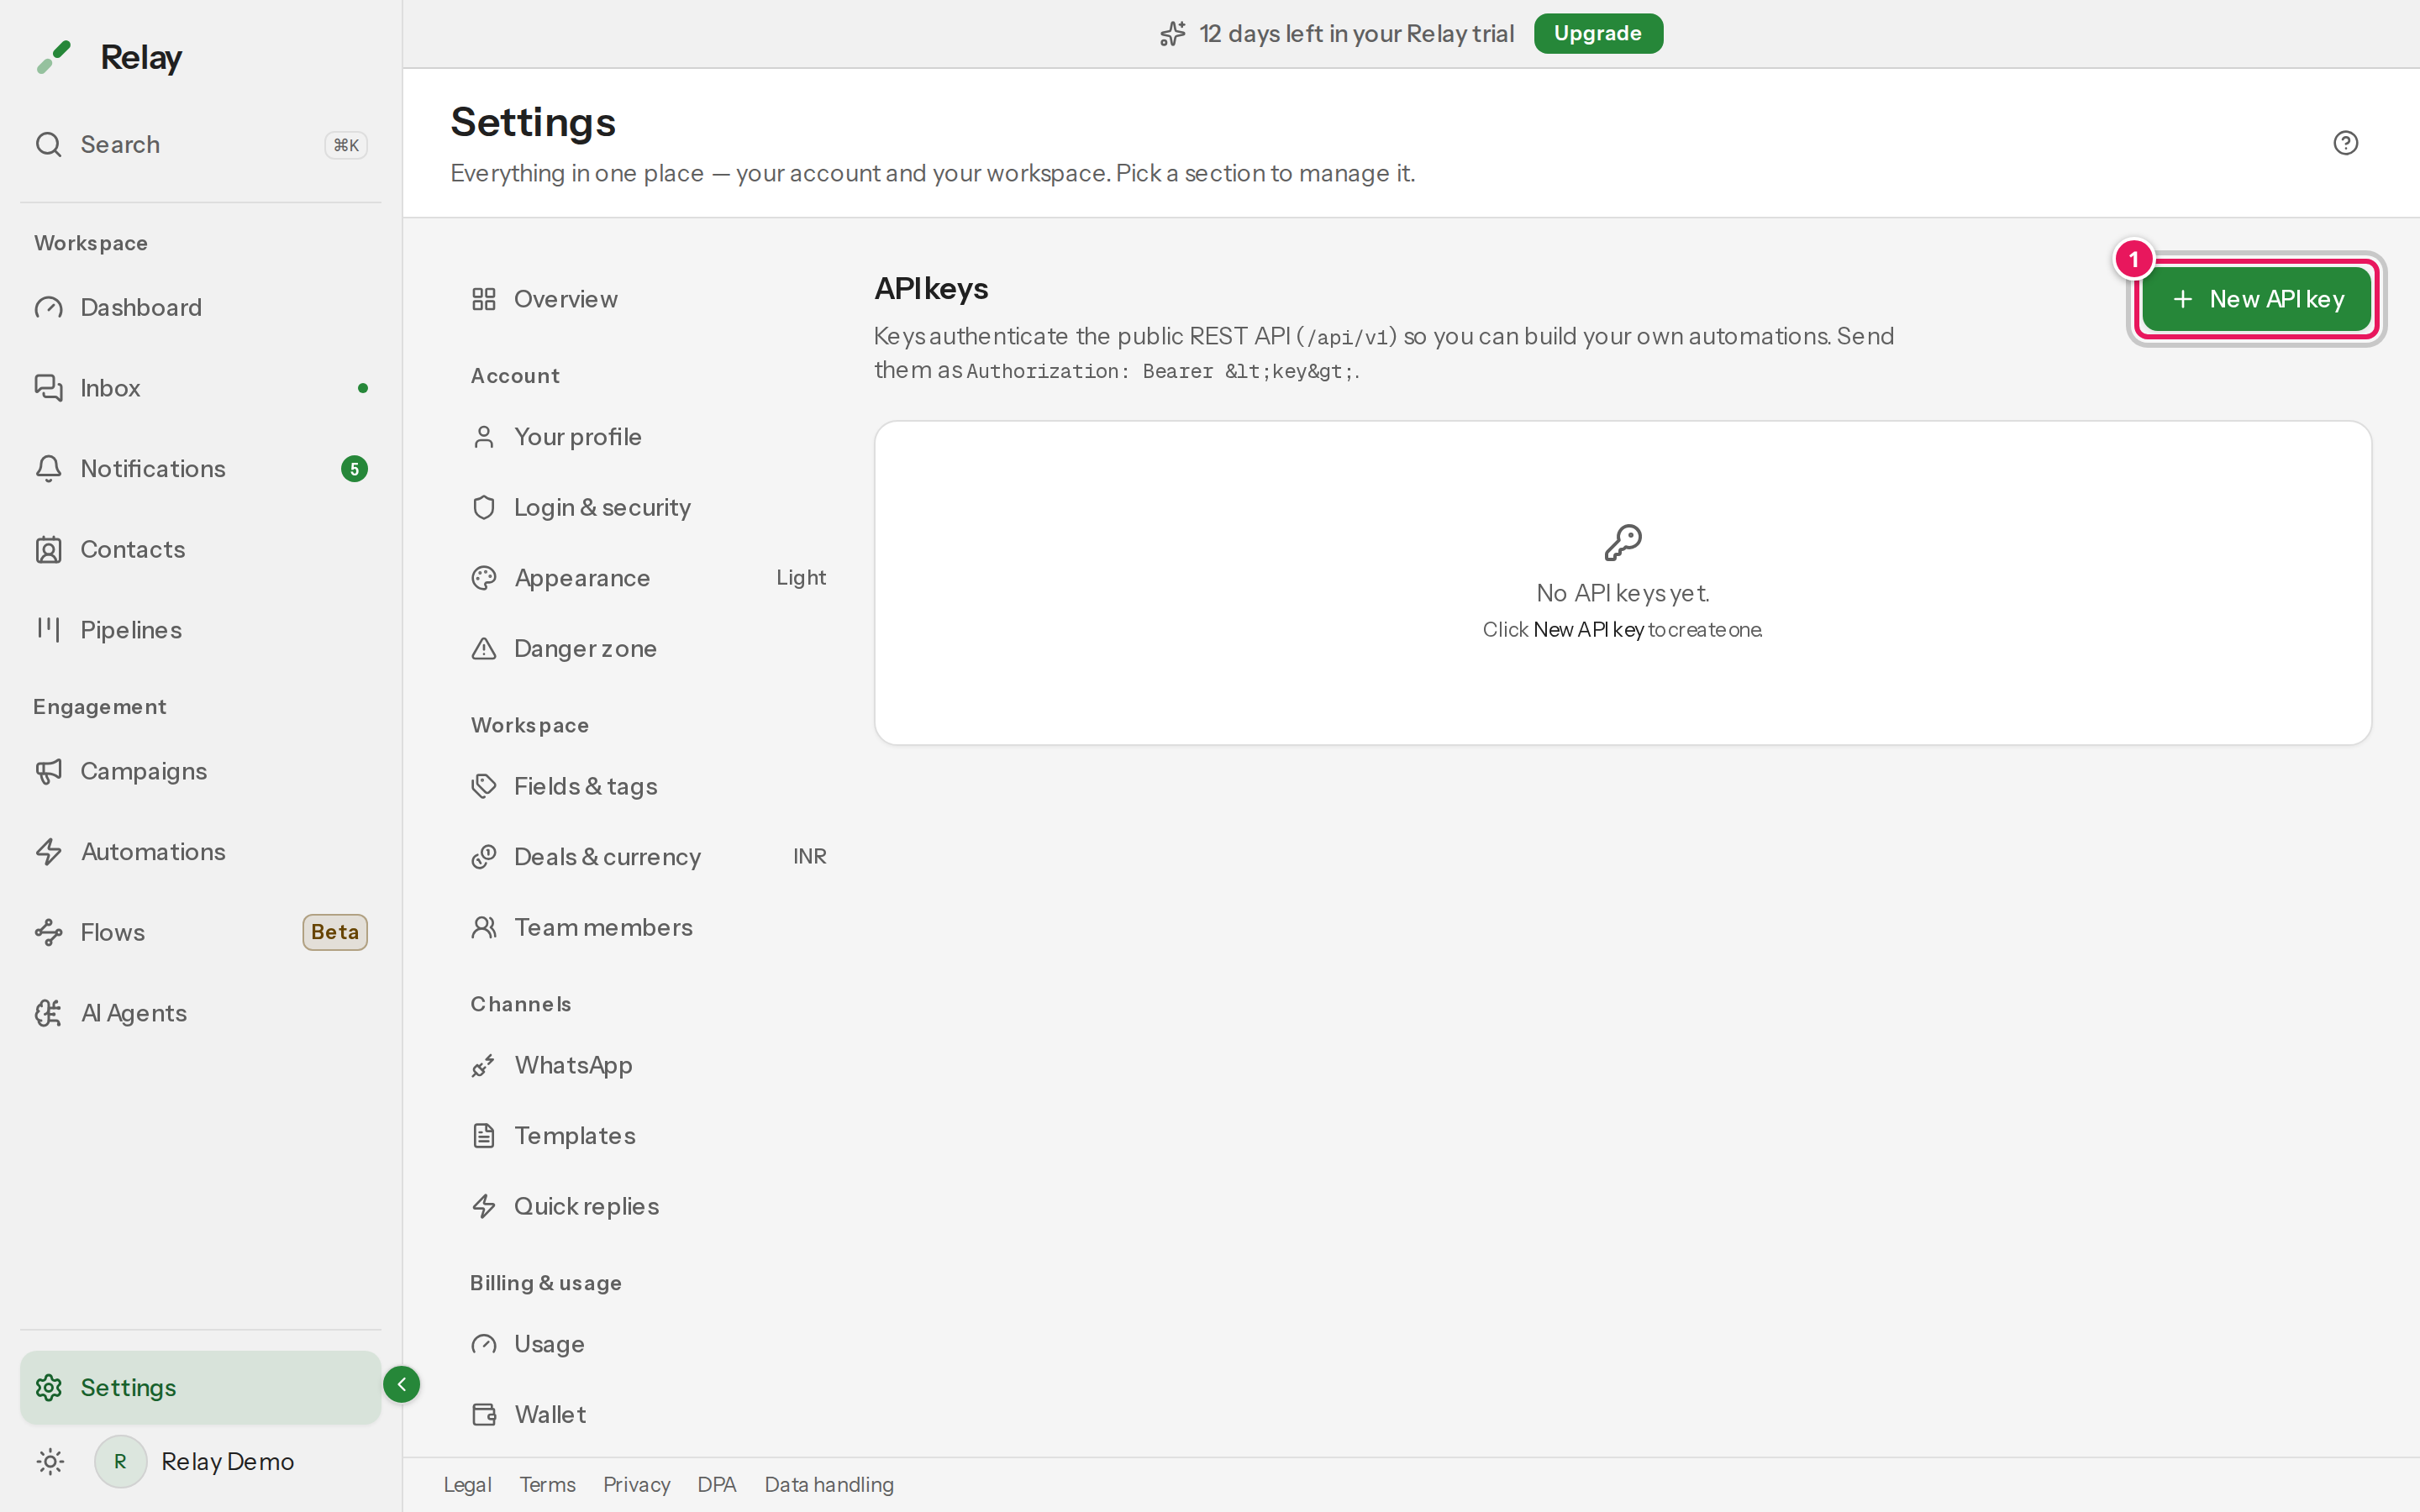Click the Pipelines icon
2420x1512 pixels.
tap(48, 629)
